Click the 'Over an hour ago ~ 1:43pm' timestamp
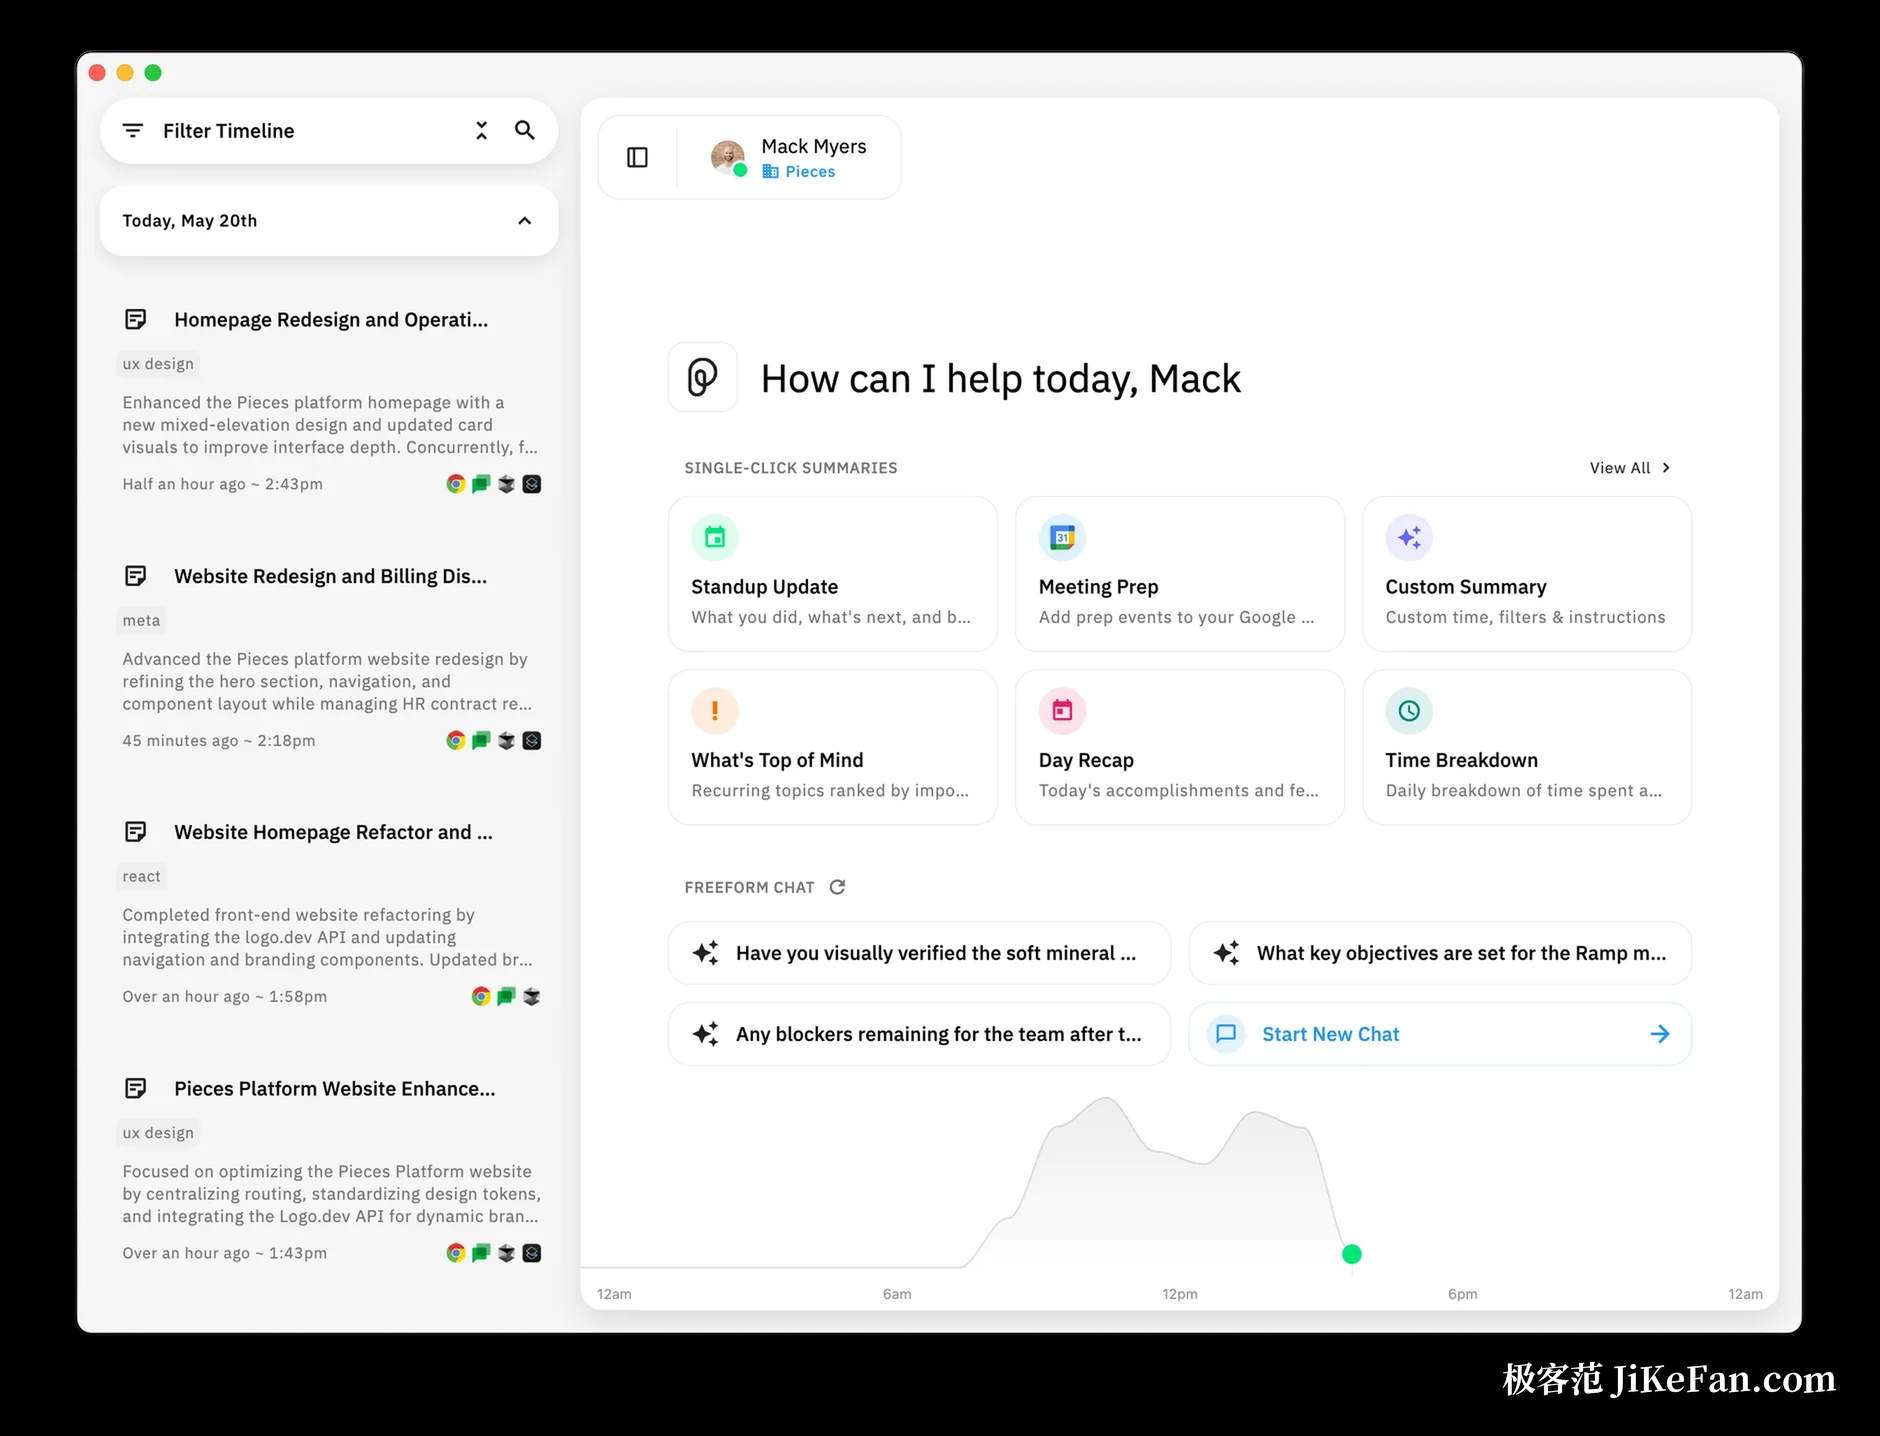The width and height of the screenshot is (1880, 1436). (225, 1253)
